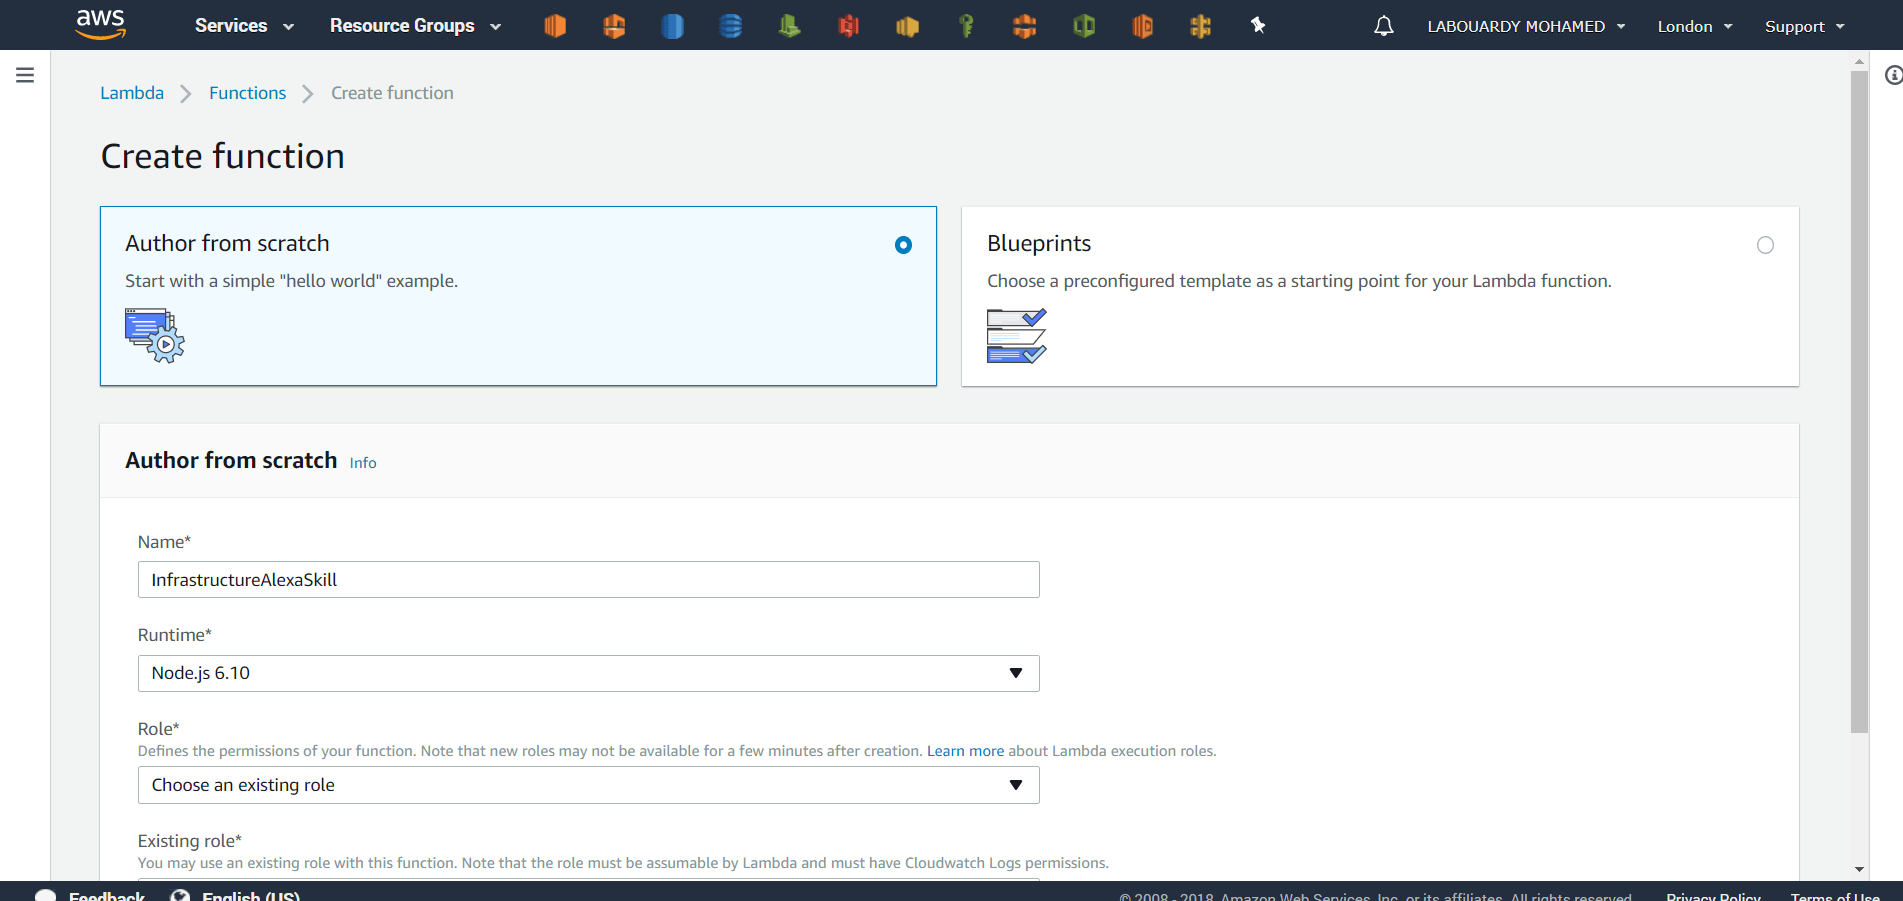Open the notifications bell
This screenshot has height=901, width=1903.
point(1384,26)
